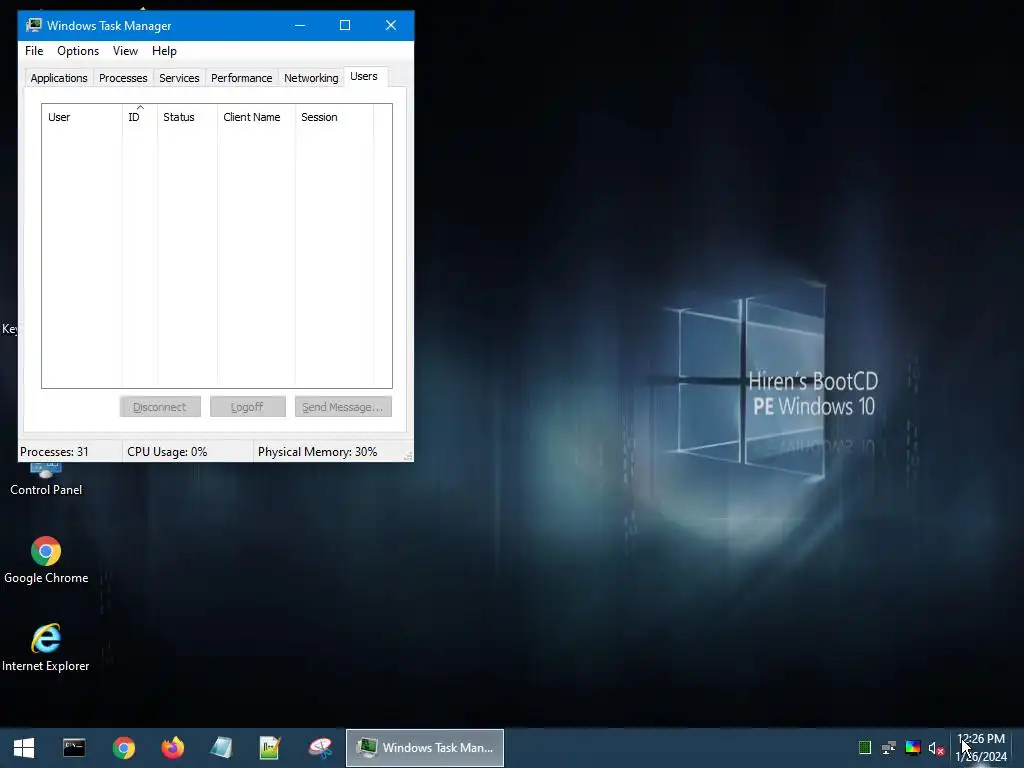
Task: Click the Processes: 31 status text
Action: [x=54, y=452]
